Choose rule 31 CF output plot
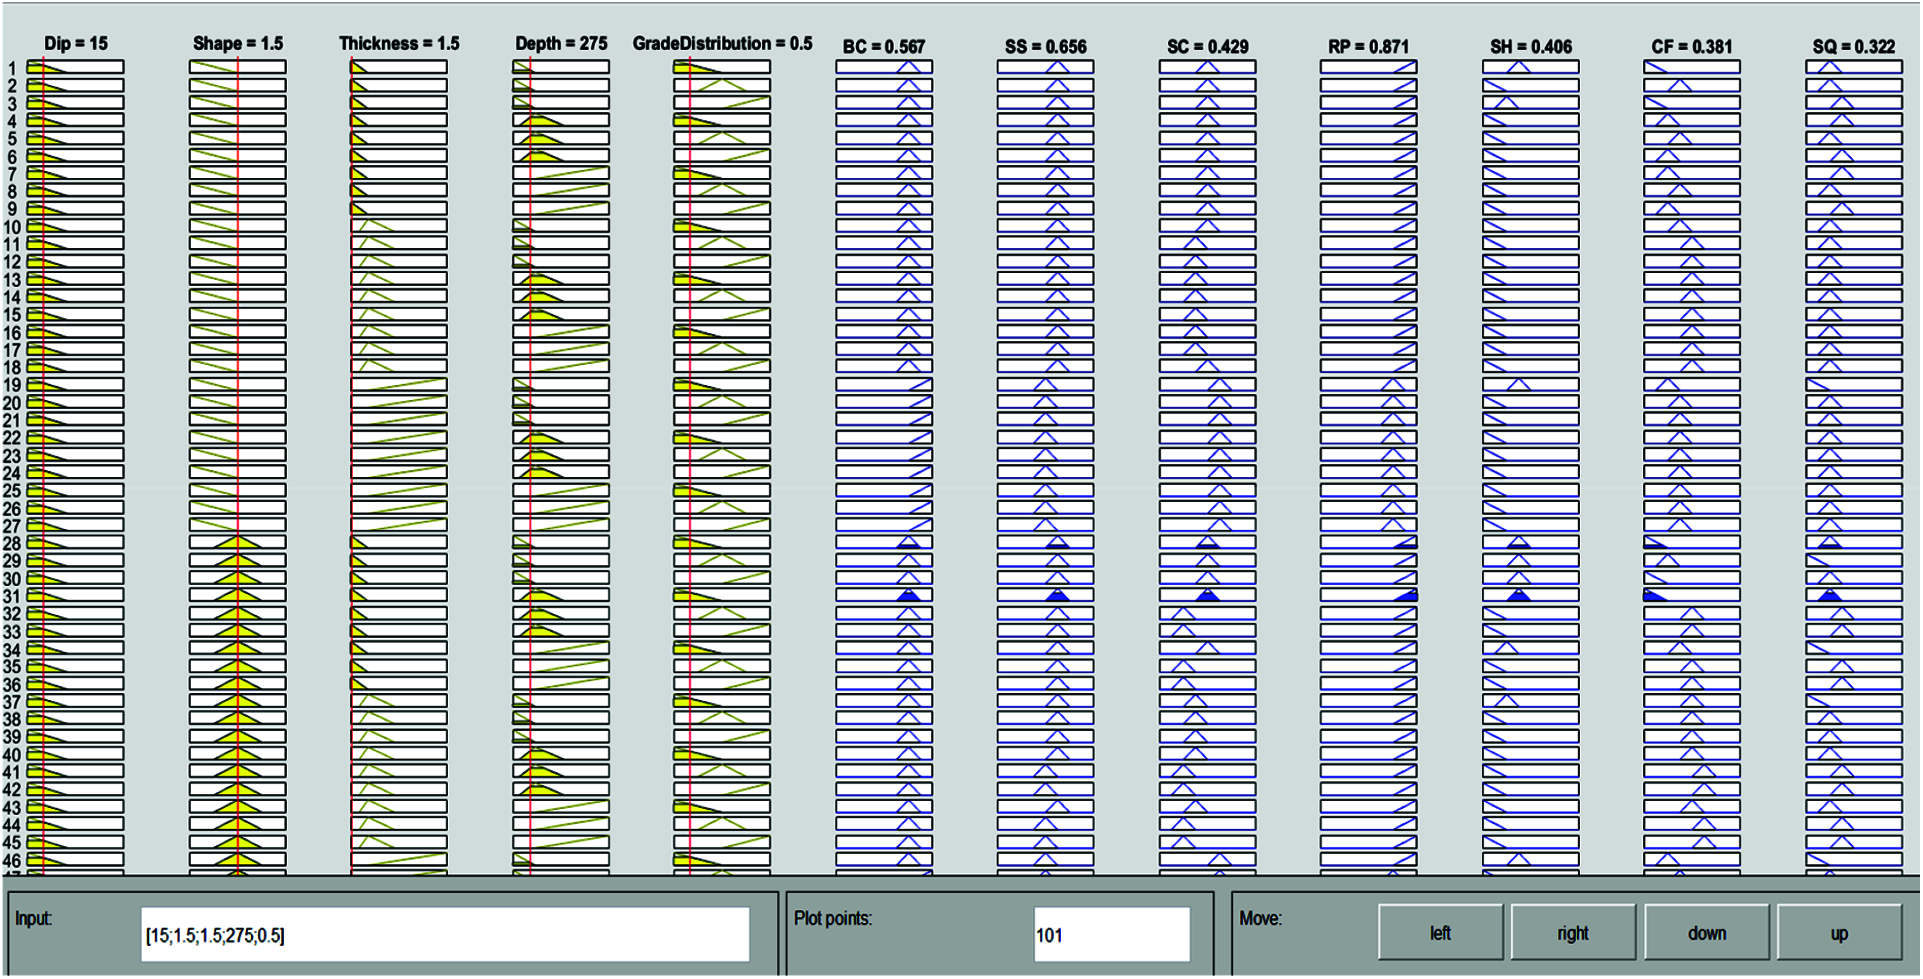This screenshot has width=1923, height=979. 1692,596
